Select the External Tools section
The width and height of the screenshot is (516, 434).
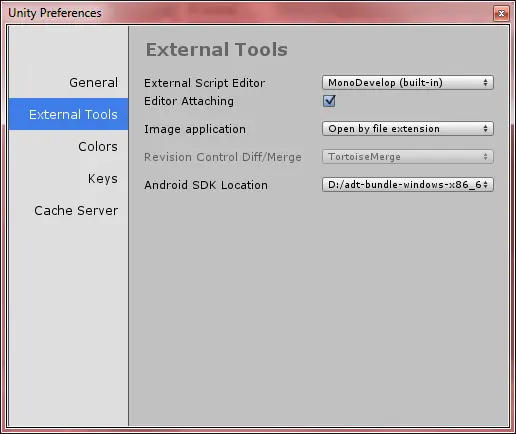[69, 114]
